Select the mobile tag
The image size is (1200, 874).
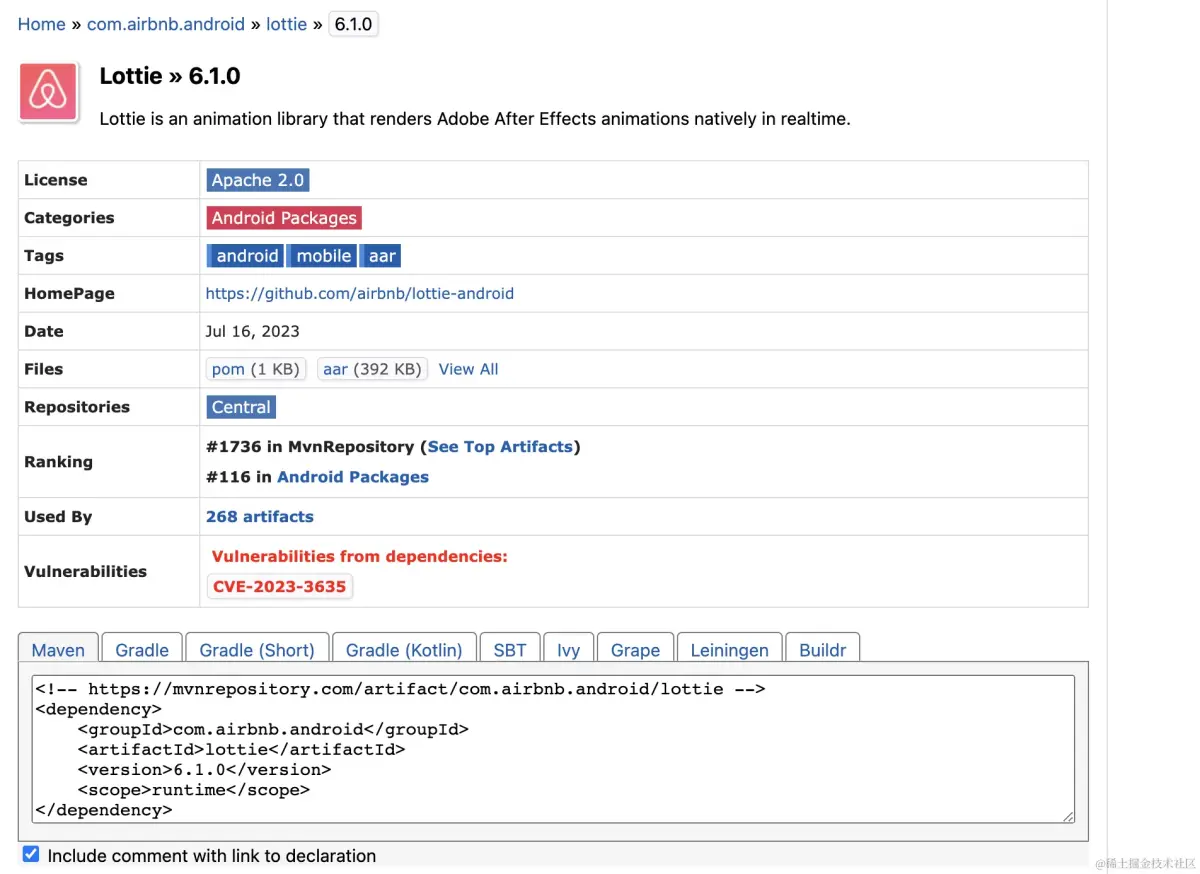point(323,256)
